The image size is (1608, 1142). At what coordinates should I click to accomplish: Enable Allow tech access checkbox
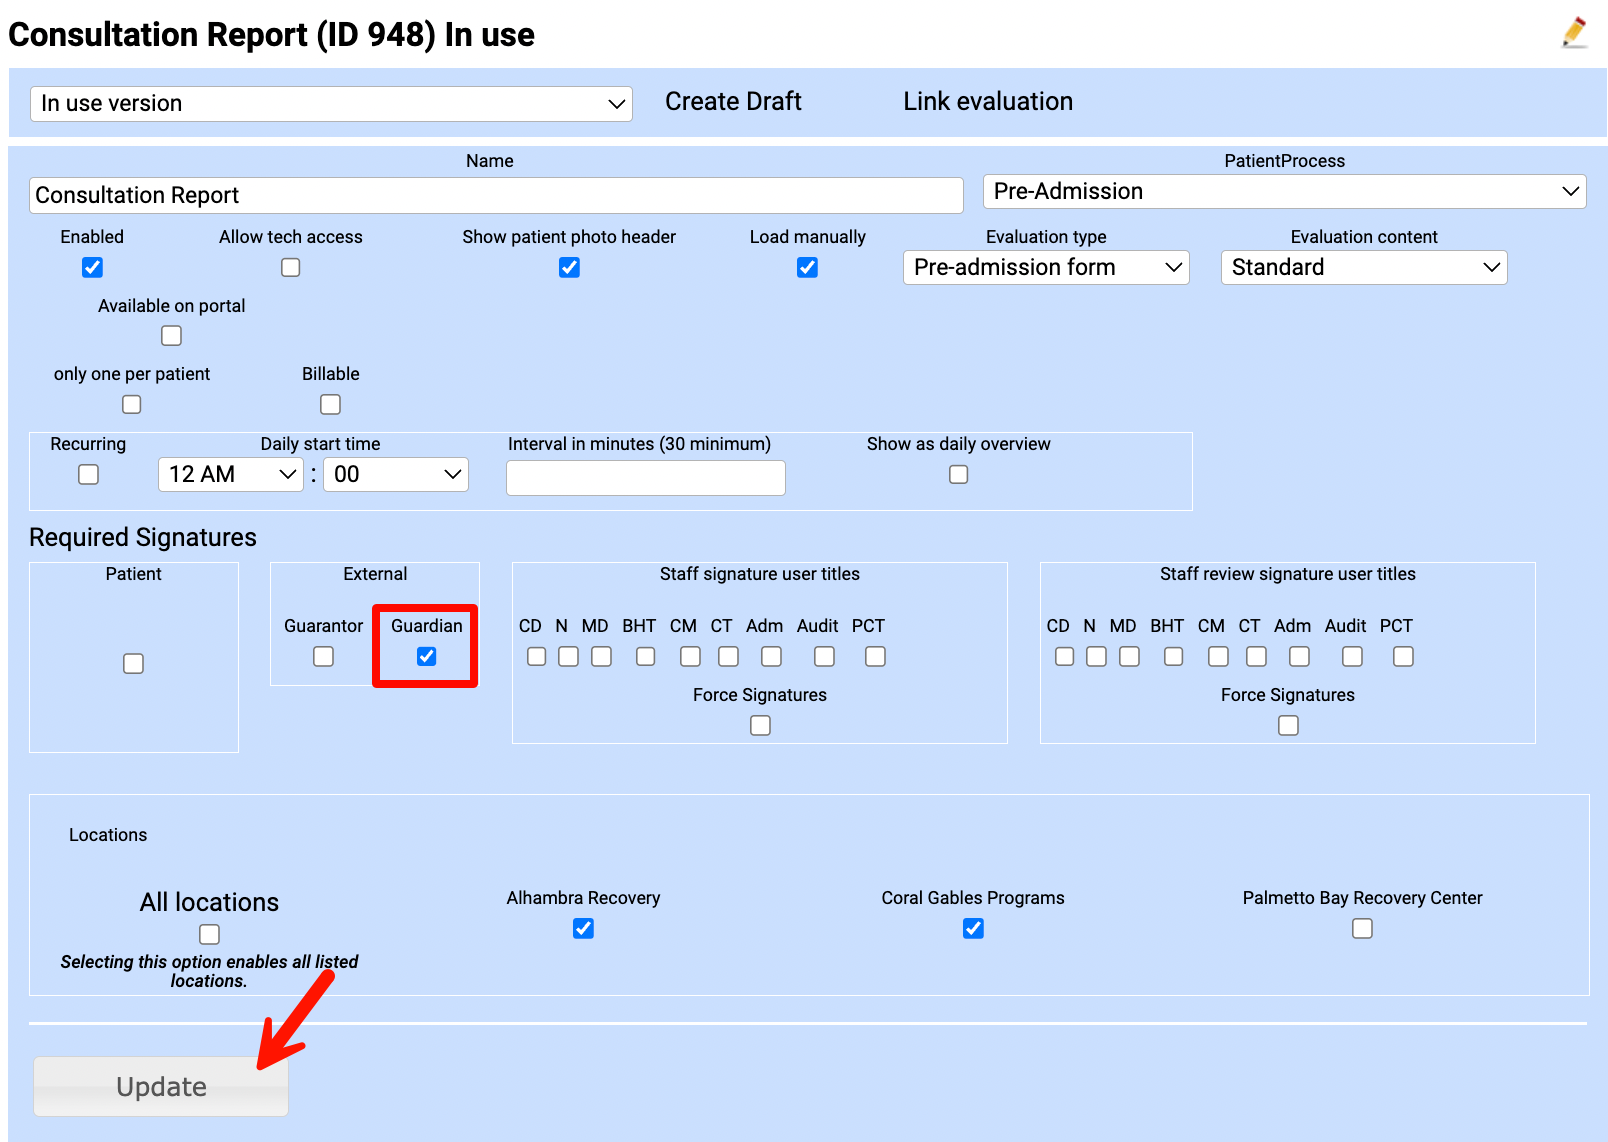290,268
